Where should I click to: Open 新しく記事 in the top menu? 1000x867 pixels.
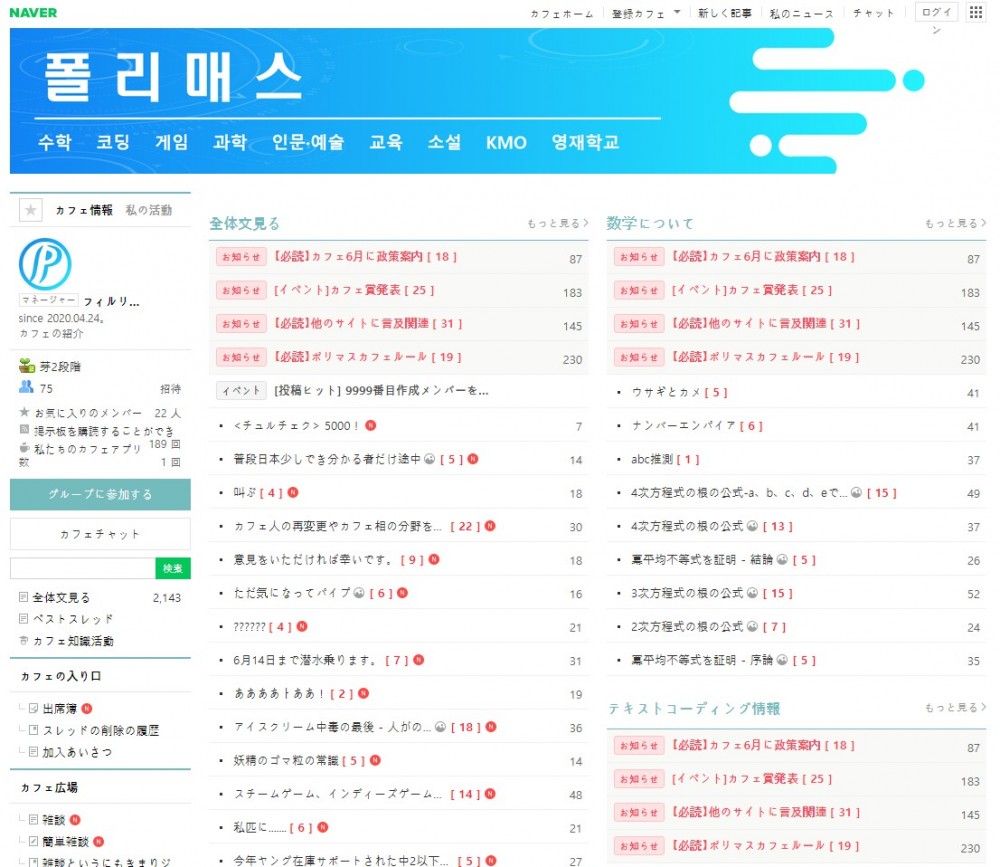[724, 13]
